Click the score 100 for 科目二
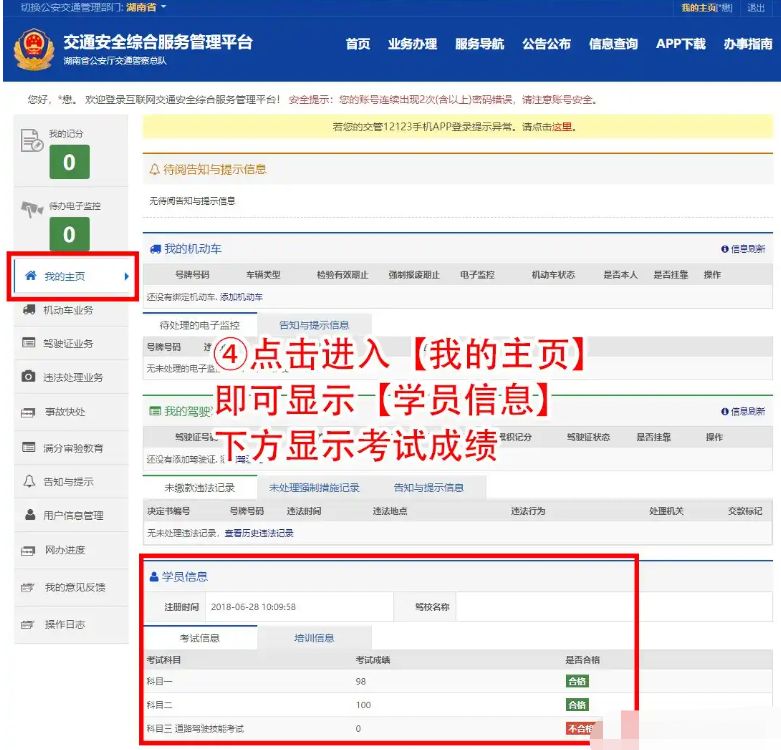Screen dimensions: 781x750 363,705
